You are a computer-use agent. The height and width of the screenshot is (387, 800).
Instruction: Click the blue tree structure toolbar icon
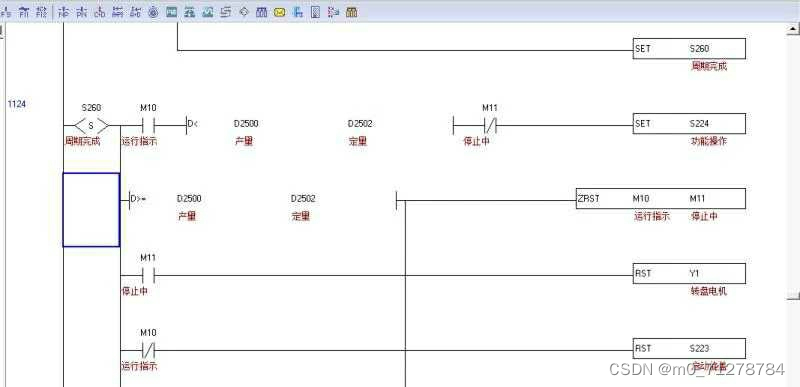(x=298, y=12)
